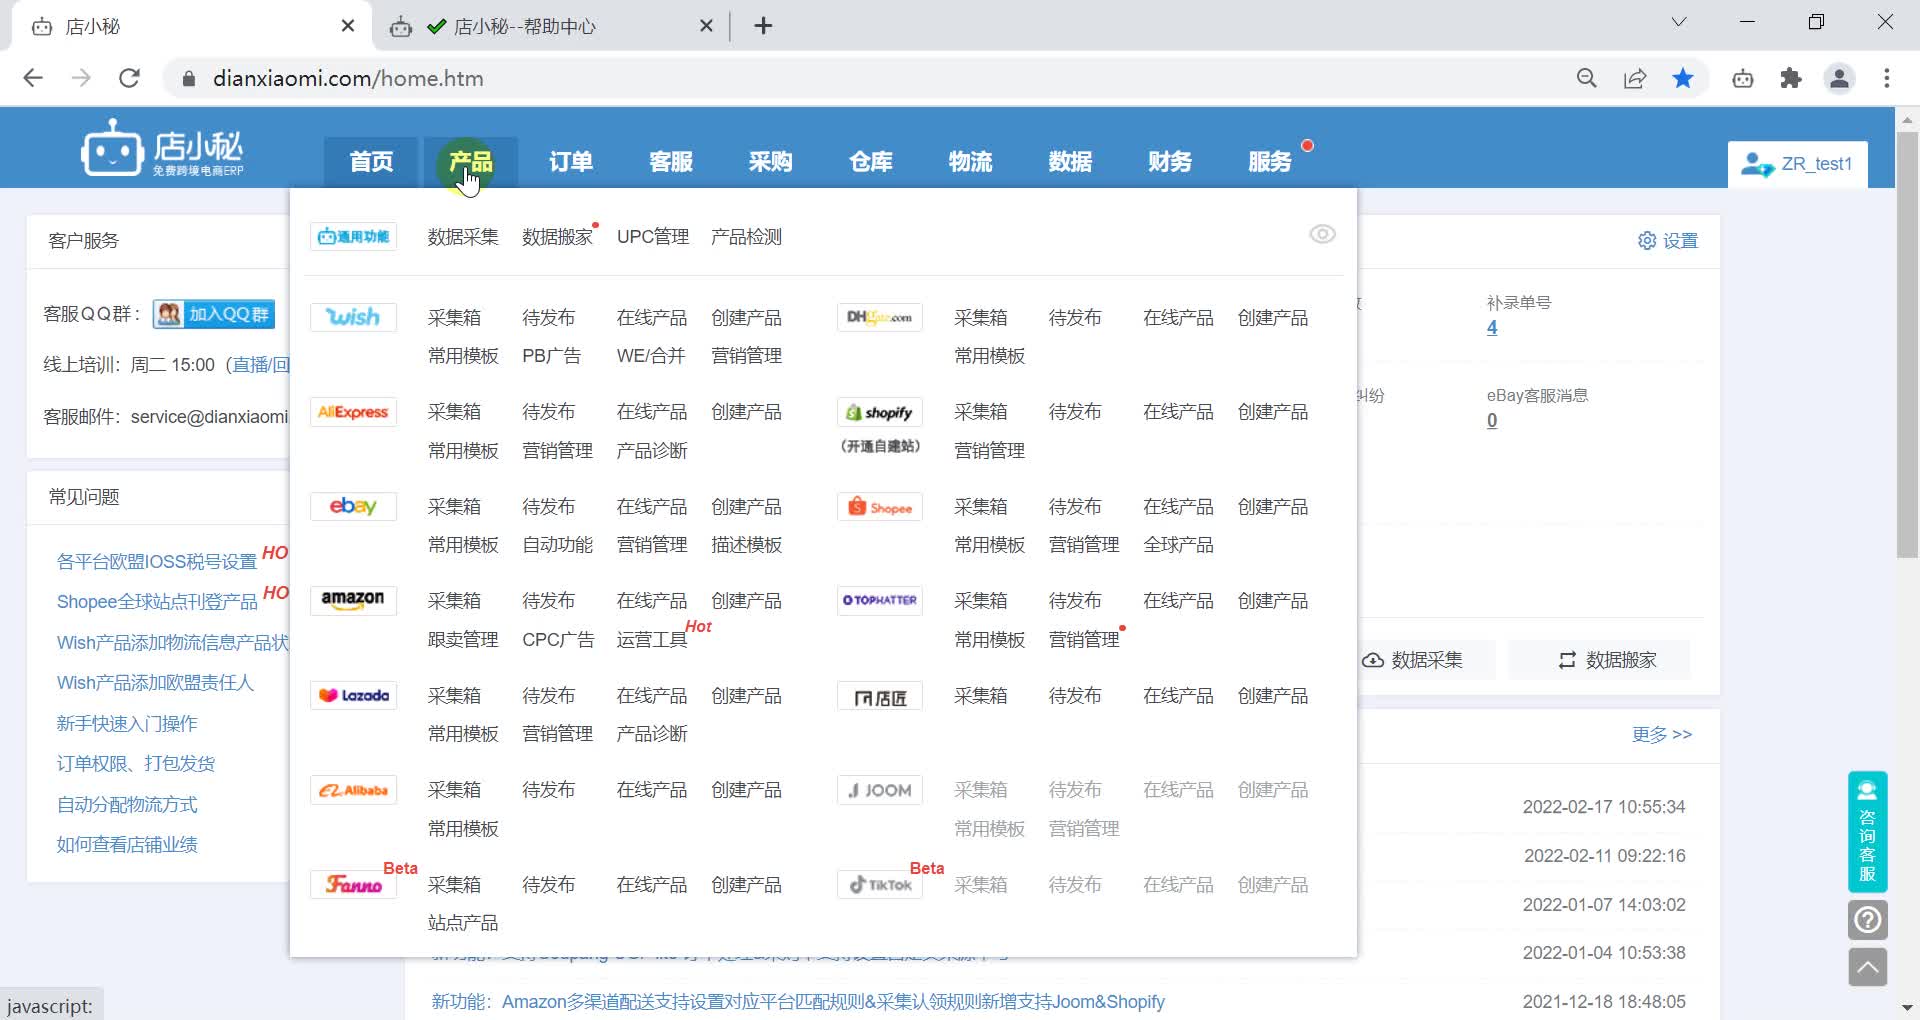The image size is (1920, 1020).
Task: Click the 加入QQ群 button
Action: [214, 314]
